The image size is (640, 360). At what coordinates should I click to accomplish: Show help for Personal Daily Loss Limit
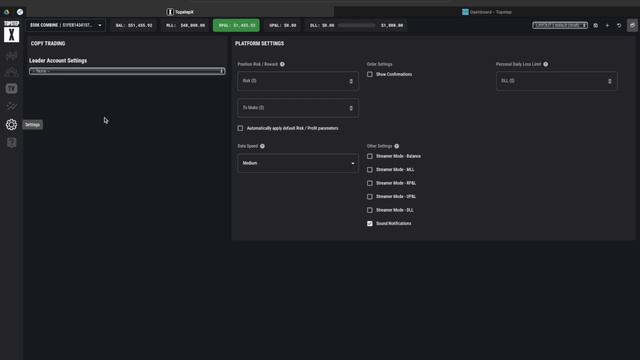546,64
